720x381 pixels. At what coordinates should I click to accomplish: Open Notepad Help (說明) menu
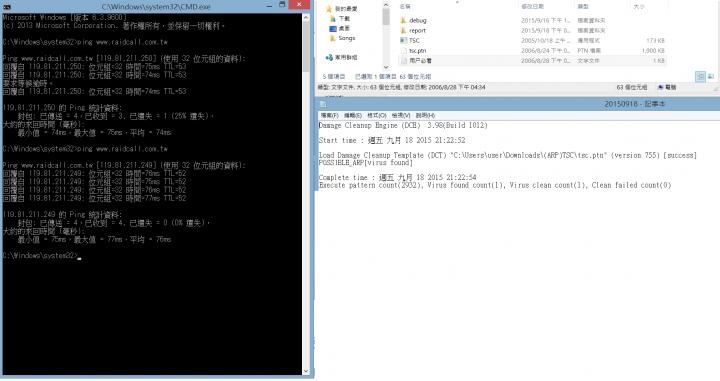425,115
